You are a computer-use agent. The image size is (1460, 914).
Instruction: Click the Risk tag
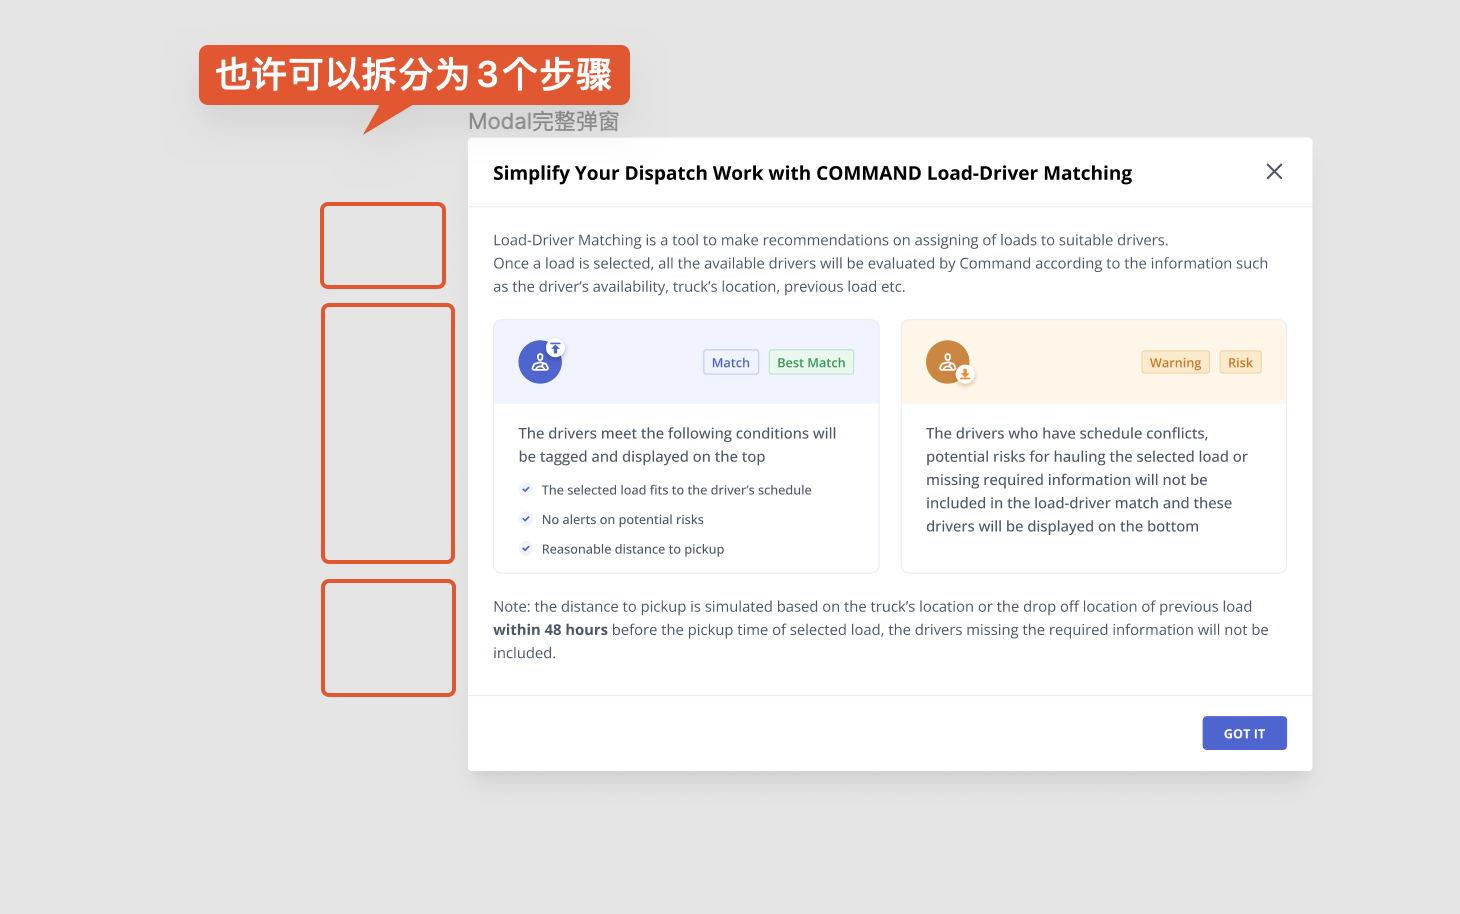tap(1240, 362)
